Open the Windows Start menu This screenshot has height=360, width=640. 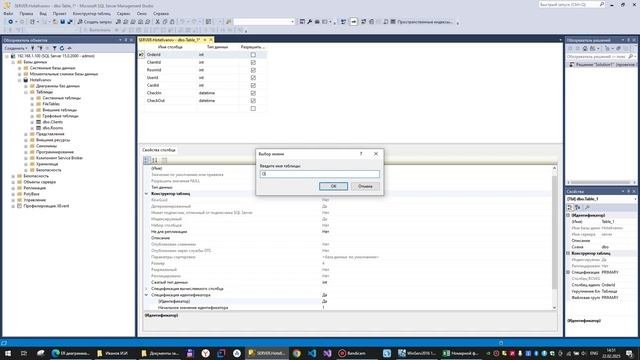(x=7, y=353)
